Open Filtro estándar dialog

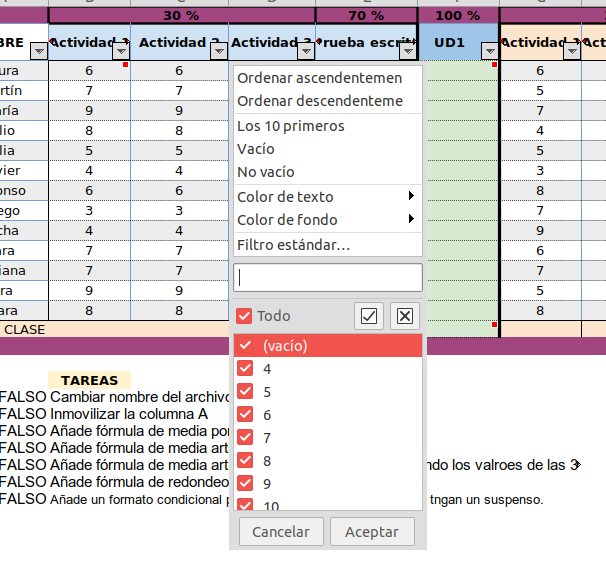328,245
